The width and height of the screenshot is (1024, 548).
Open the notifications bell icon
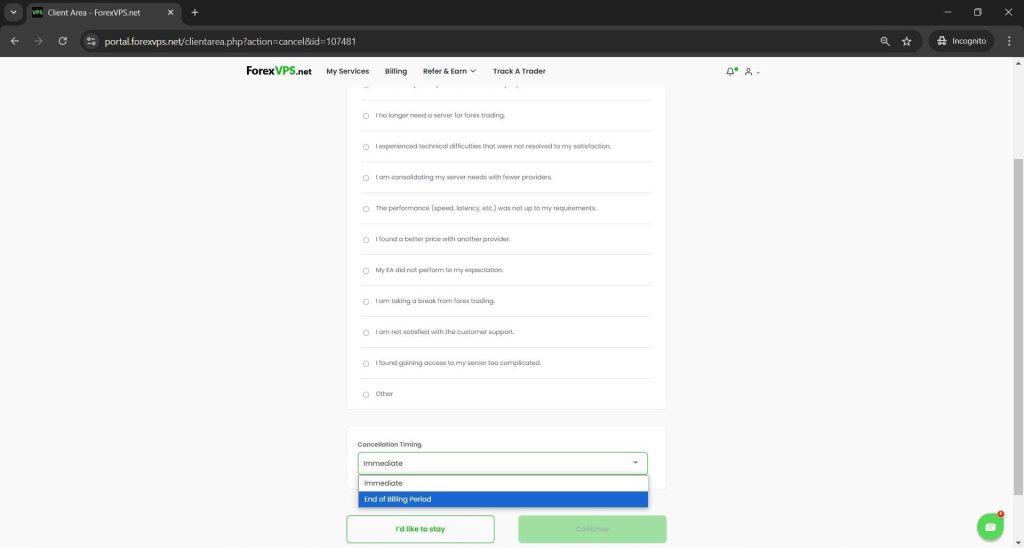pyautogui.click(x=731, y=71)
